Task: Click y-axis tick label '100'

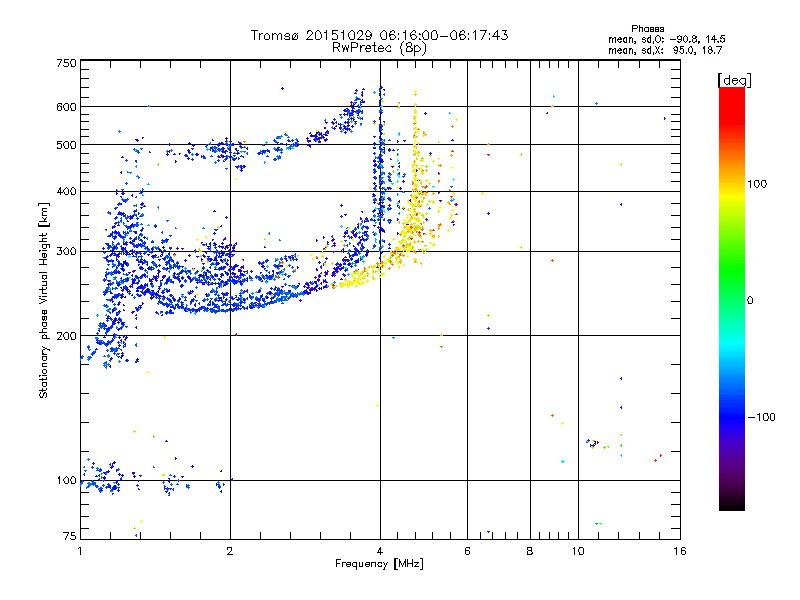Action: pos(67,481)
